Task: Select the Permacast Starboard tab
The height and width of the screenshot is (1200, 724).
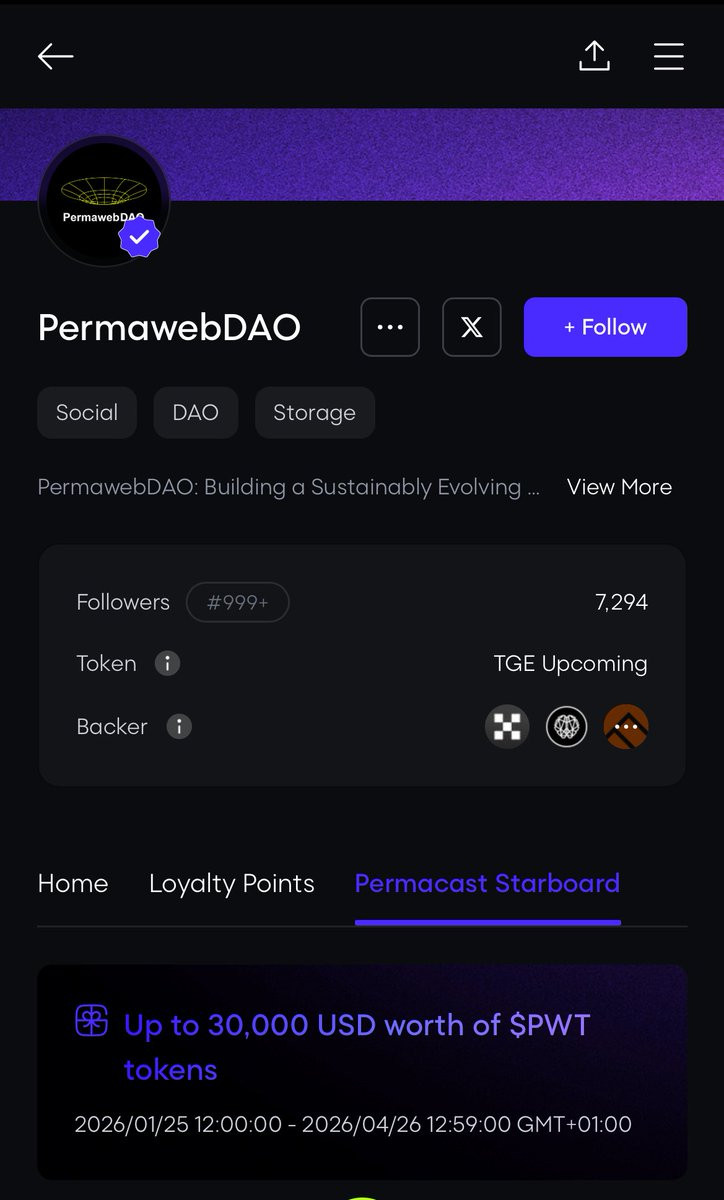Action: pyautogui.click(x=487, y=883)
